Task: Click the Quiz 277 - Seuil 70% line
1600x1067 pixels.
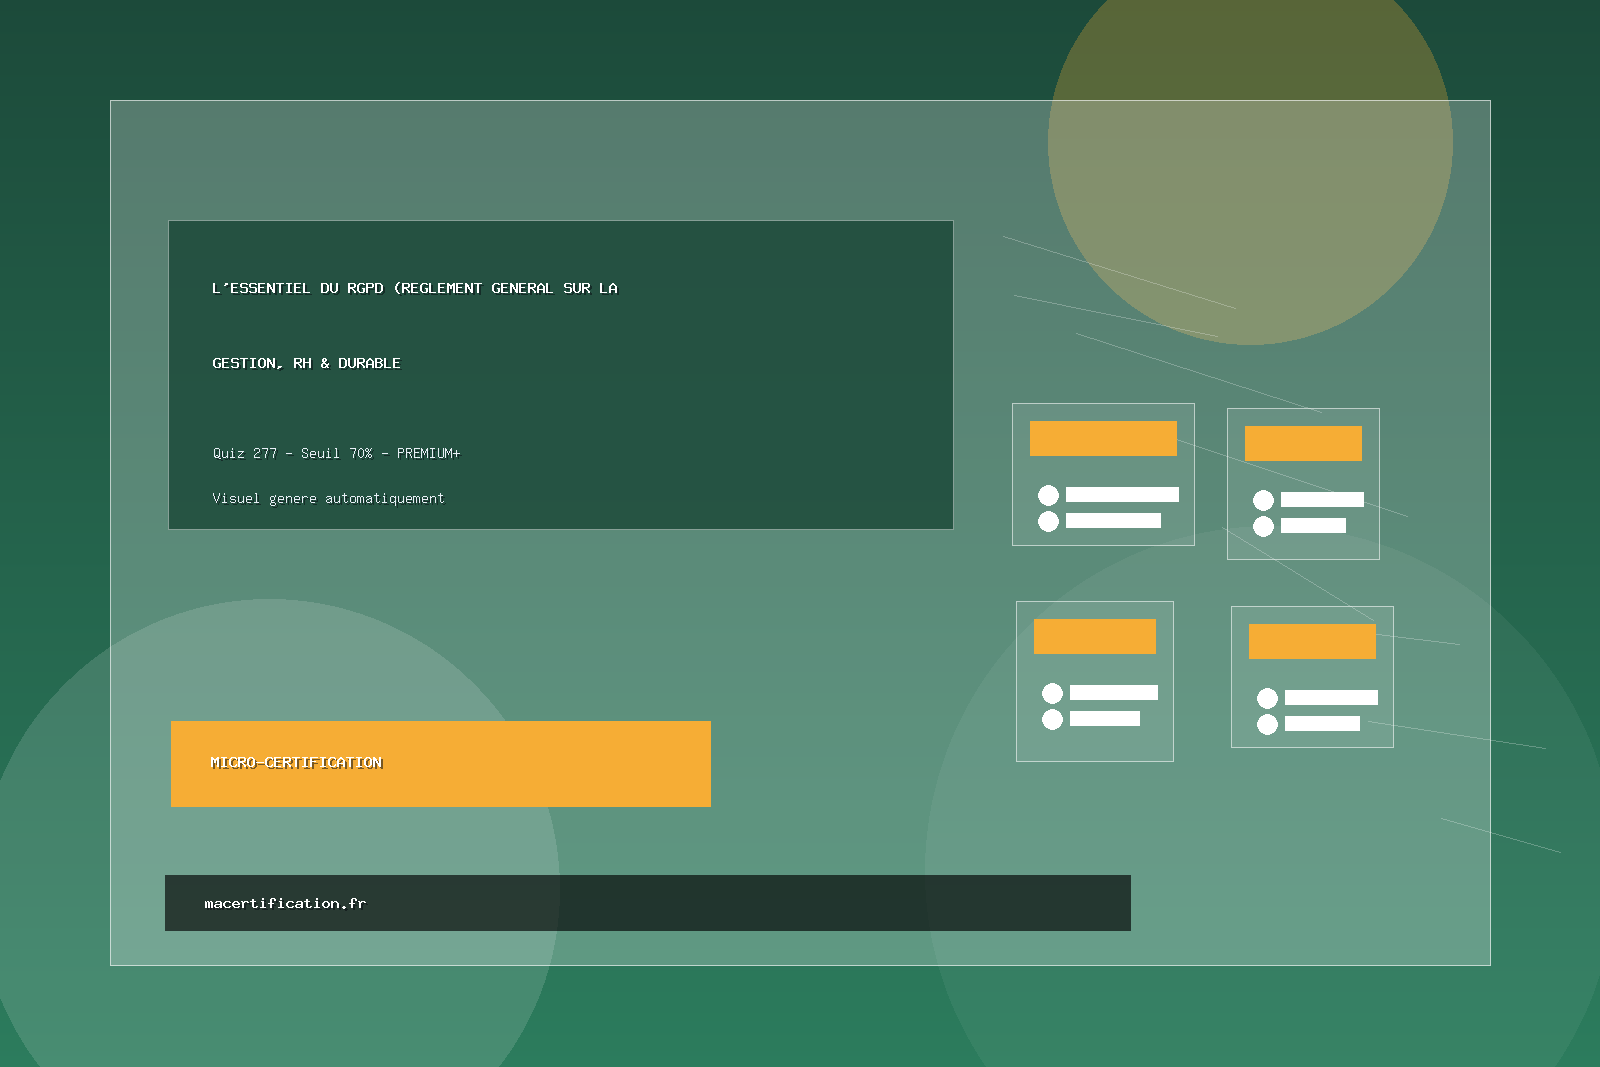Action: click(336, 453)
